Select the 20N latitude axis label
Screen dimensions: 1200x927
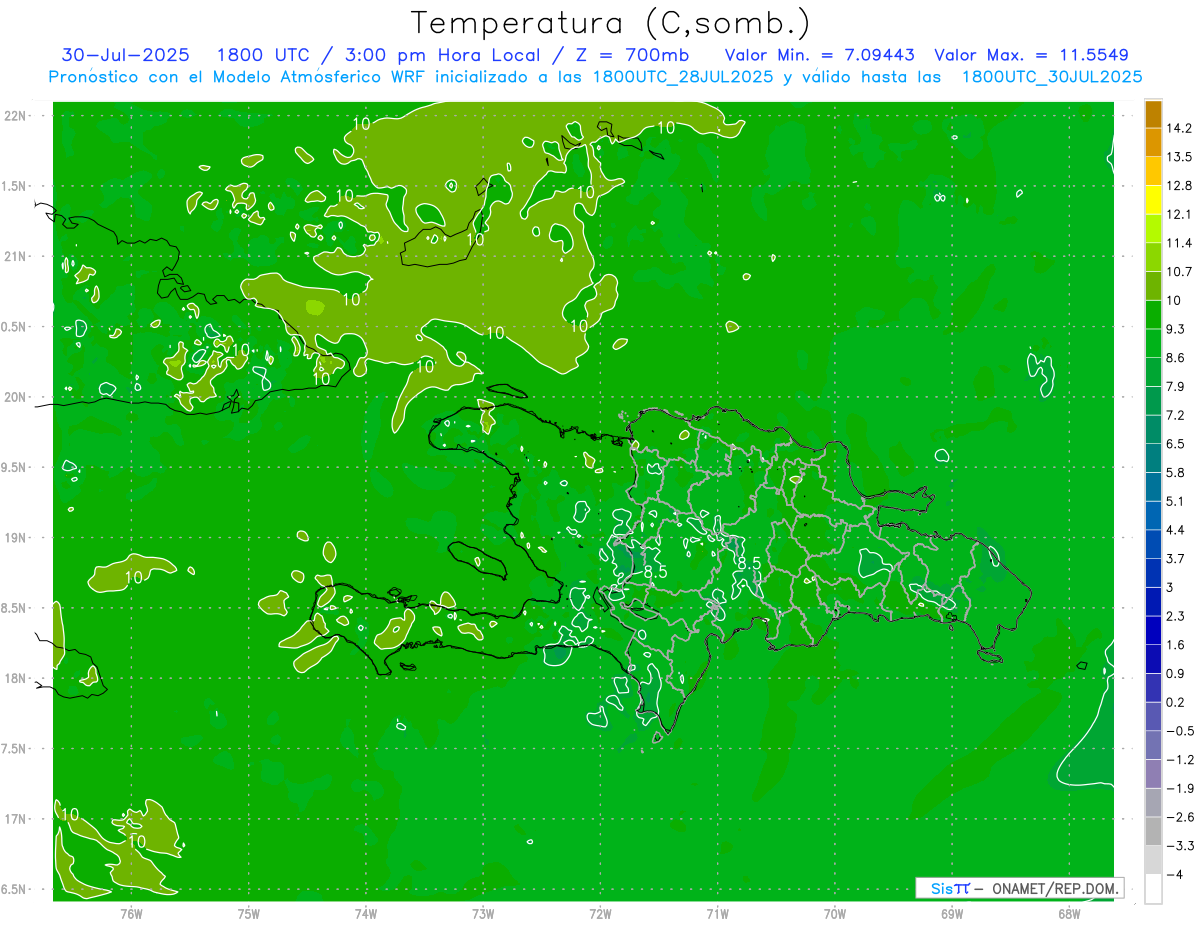coord(15,397)
